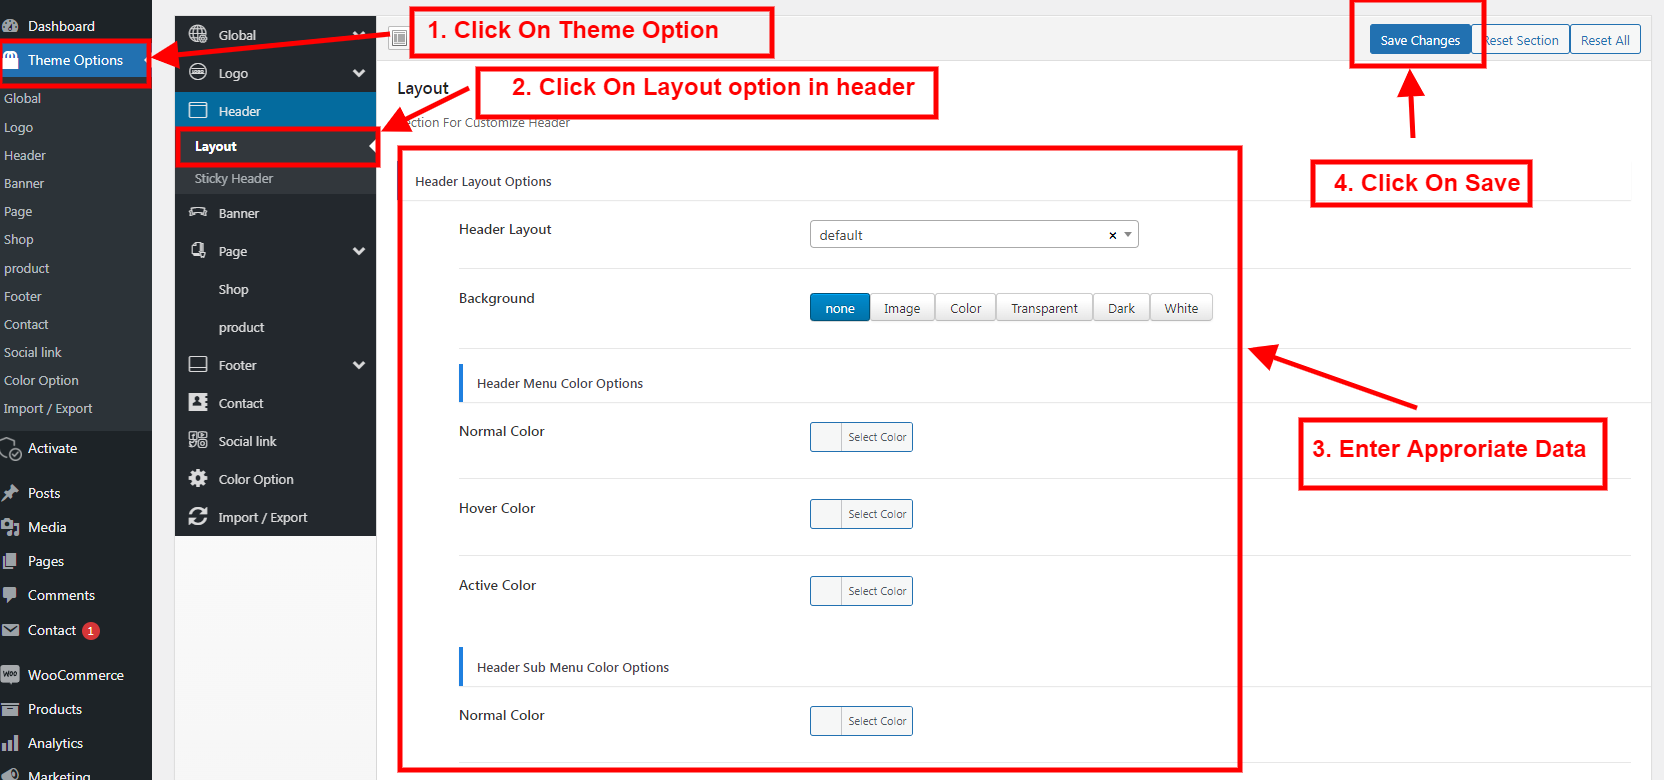Viewport: 1664px width, 780px height.
Task: Click the Save Changes button
Action: pos(1419,41)
